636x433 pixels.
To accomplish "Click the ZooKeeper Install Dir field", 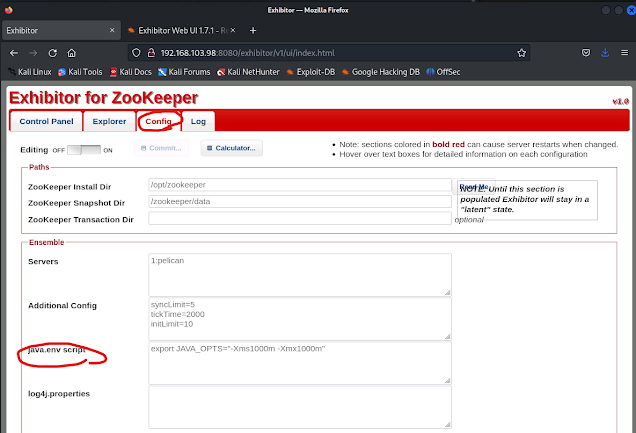I will click(x=300, y=185).
